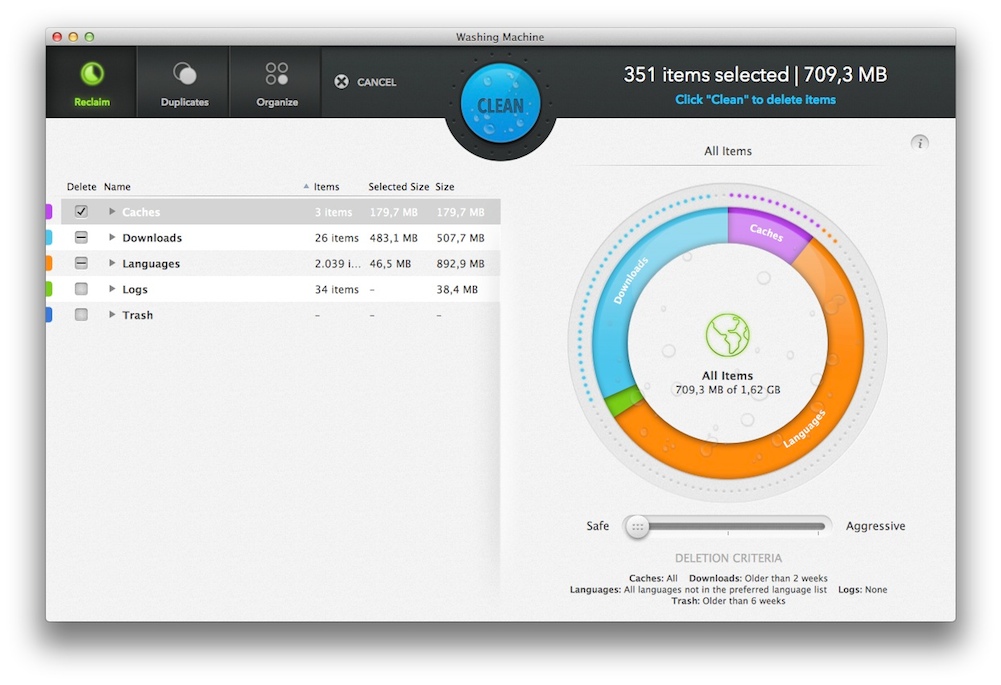The height and width of the screenshot is (685, 1001).
Task: Expand the Languages row
Action: (112, 263)
